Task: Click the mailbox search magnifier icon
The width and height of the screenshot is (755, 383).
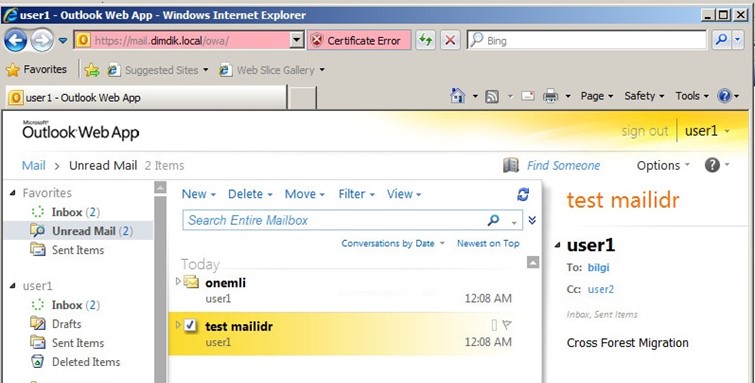Action: pyautogui.click(x=494, y=220)
